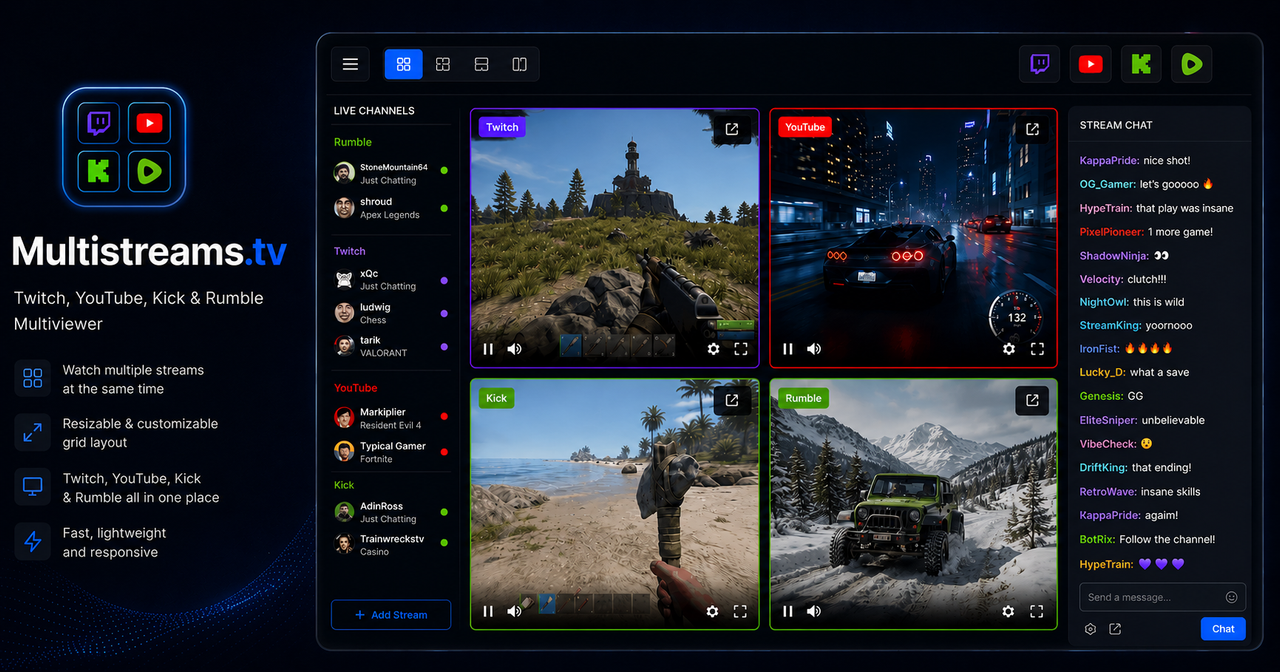Select Trainwreckstv Casino channel
This screenshot has height=672, width=1280.
pyautogui.click(x=391, y=545)
